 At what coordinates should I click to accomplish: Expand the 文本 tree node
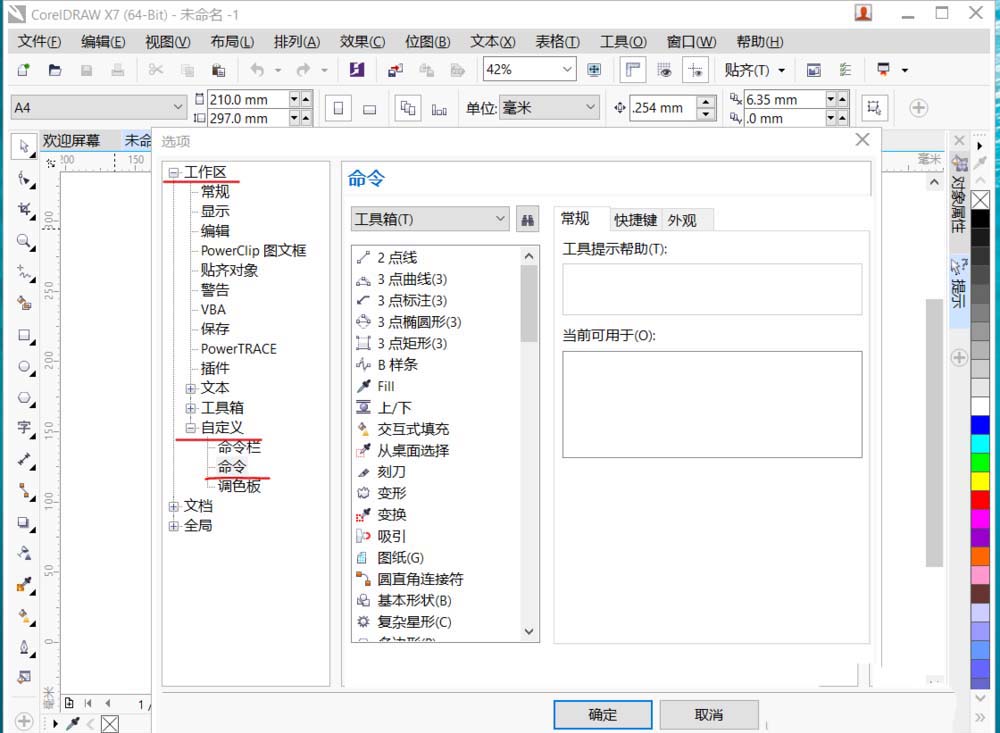190,388
